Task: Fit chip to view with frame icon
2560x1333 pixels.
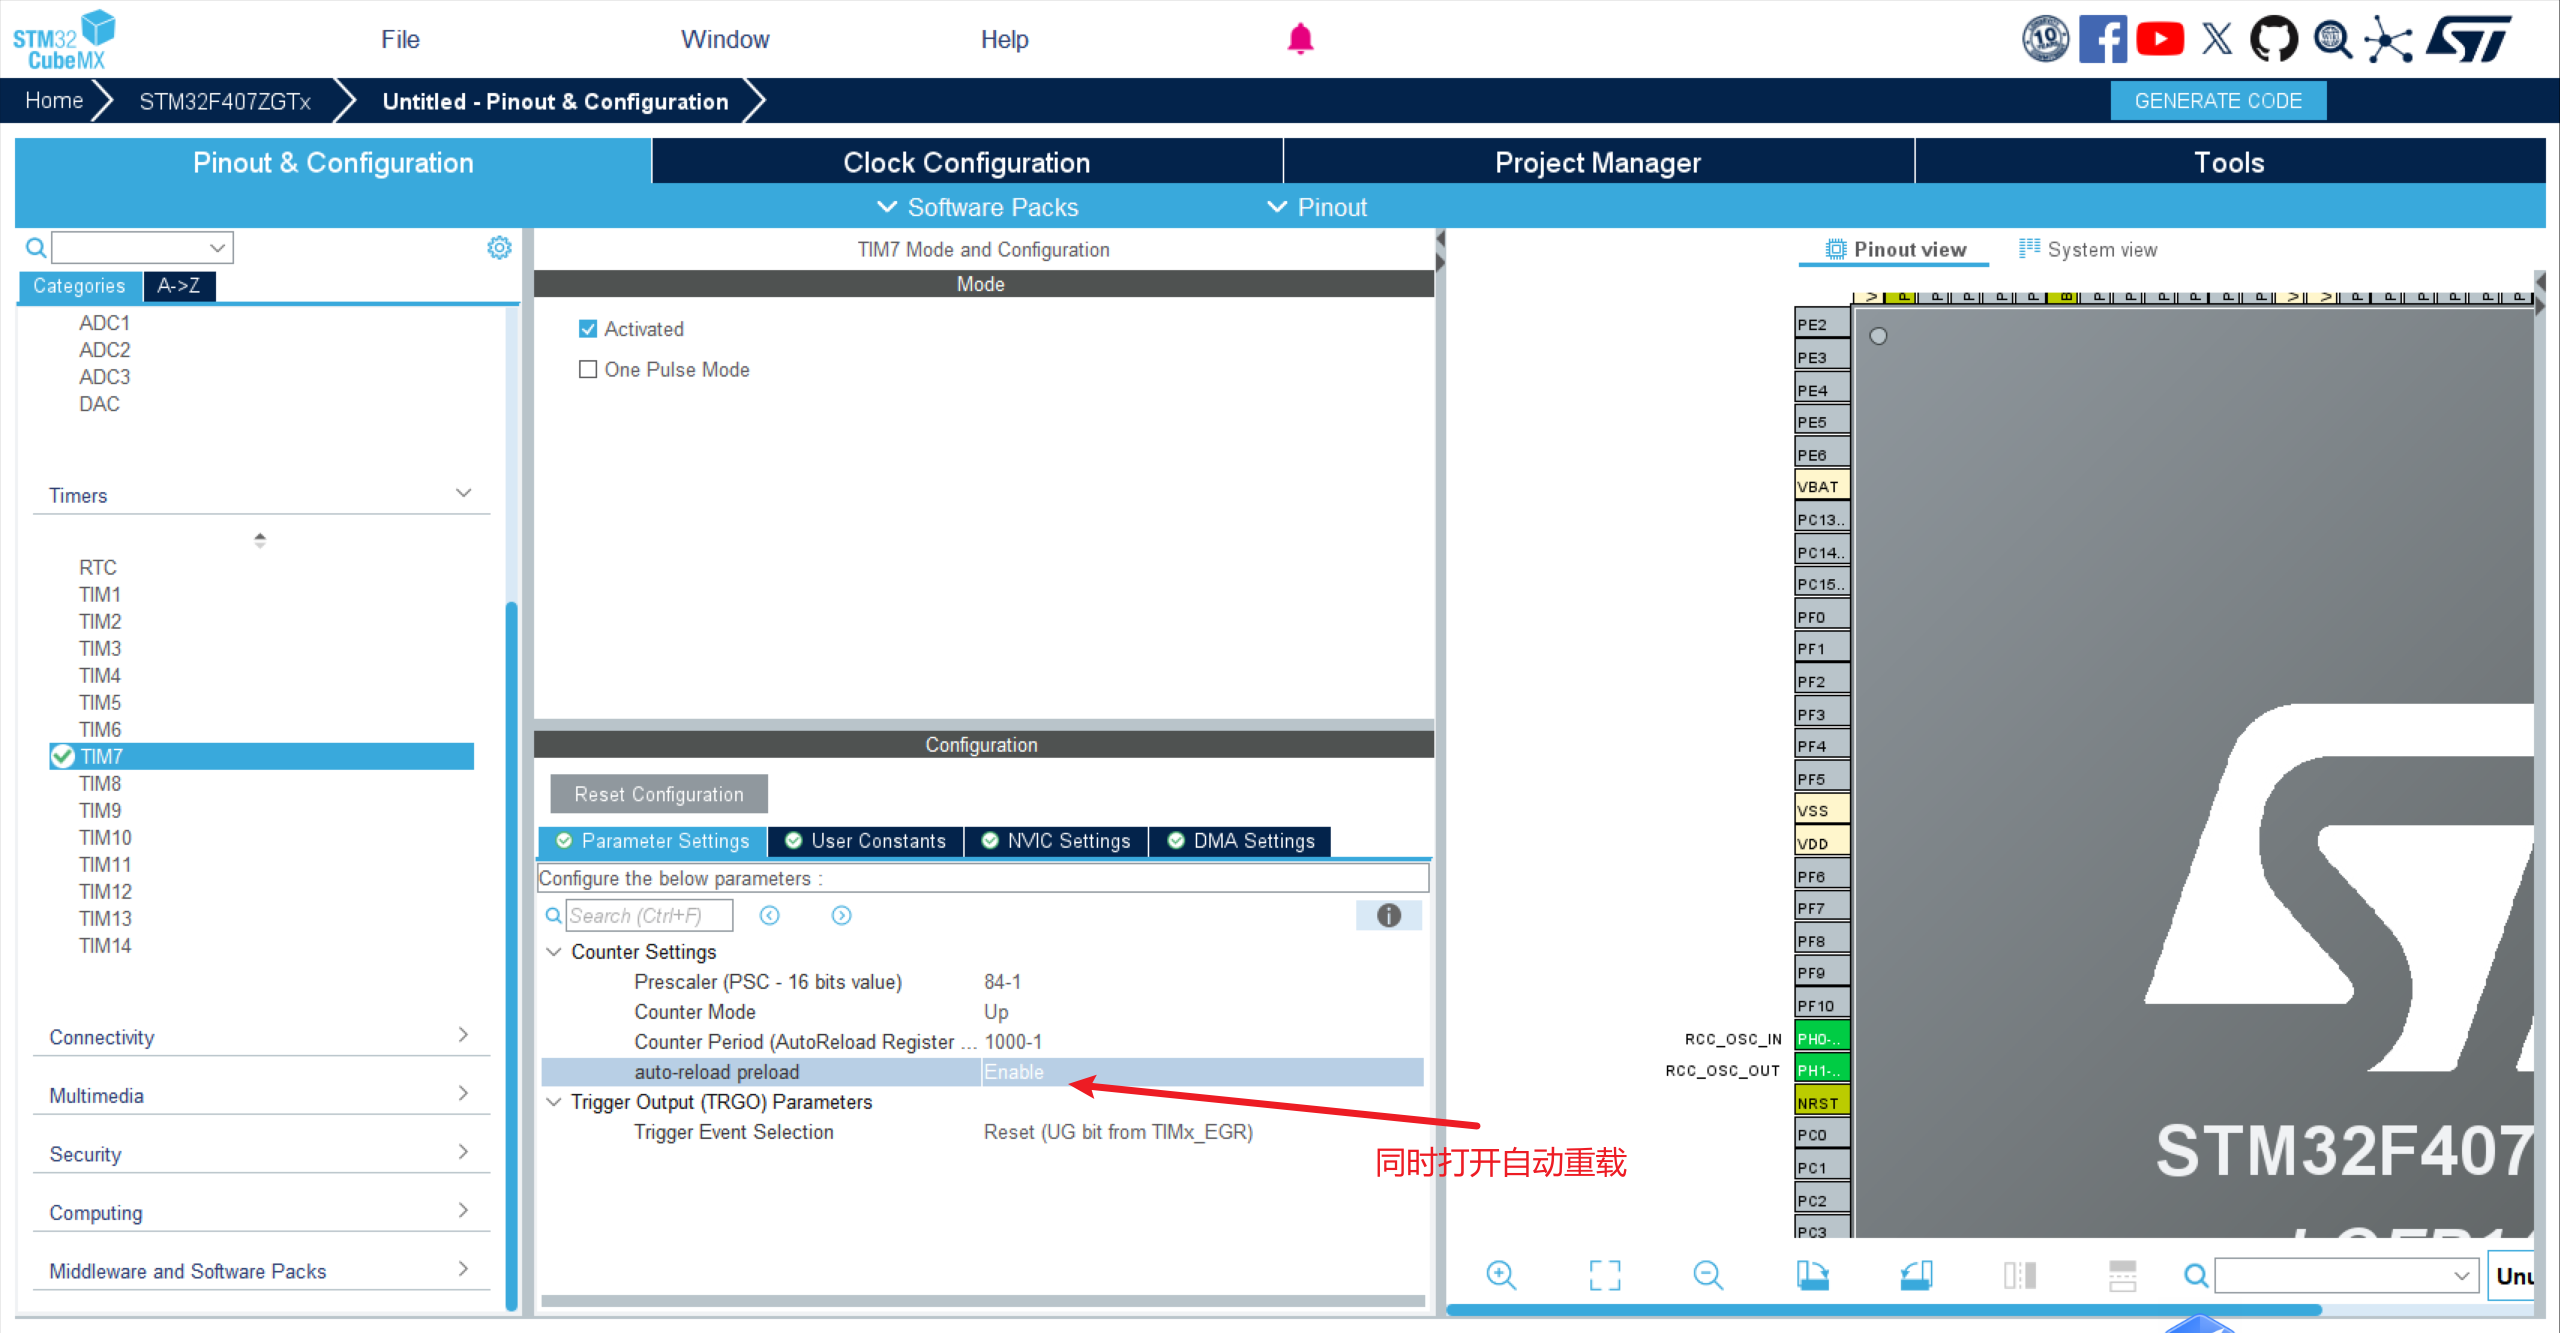Action: pyautogui.click(x=1605, y=1275)
